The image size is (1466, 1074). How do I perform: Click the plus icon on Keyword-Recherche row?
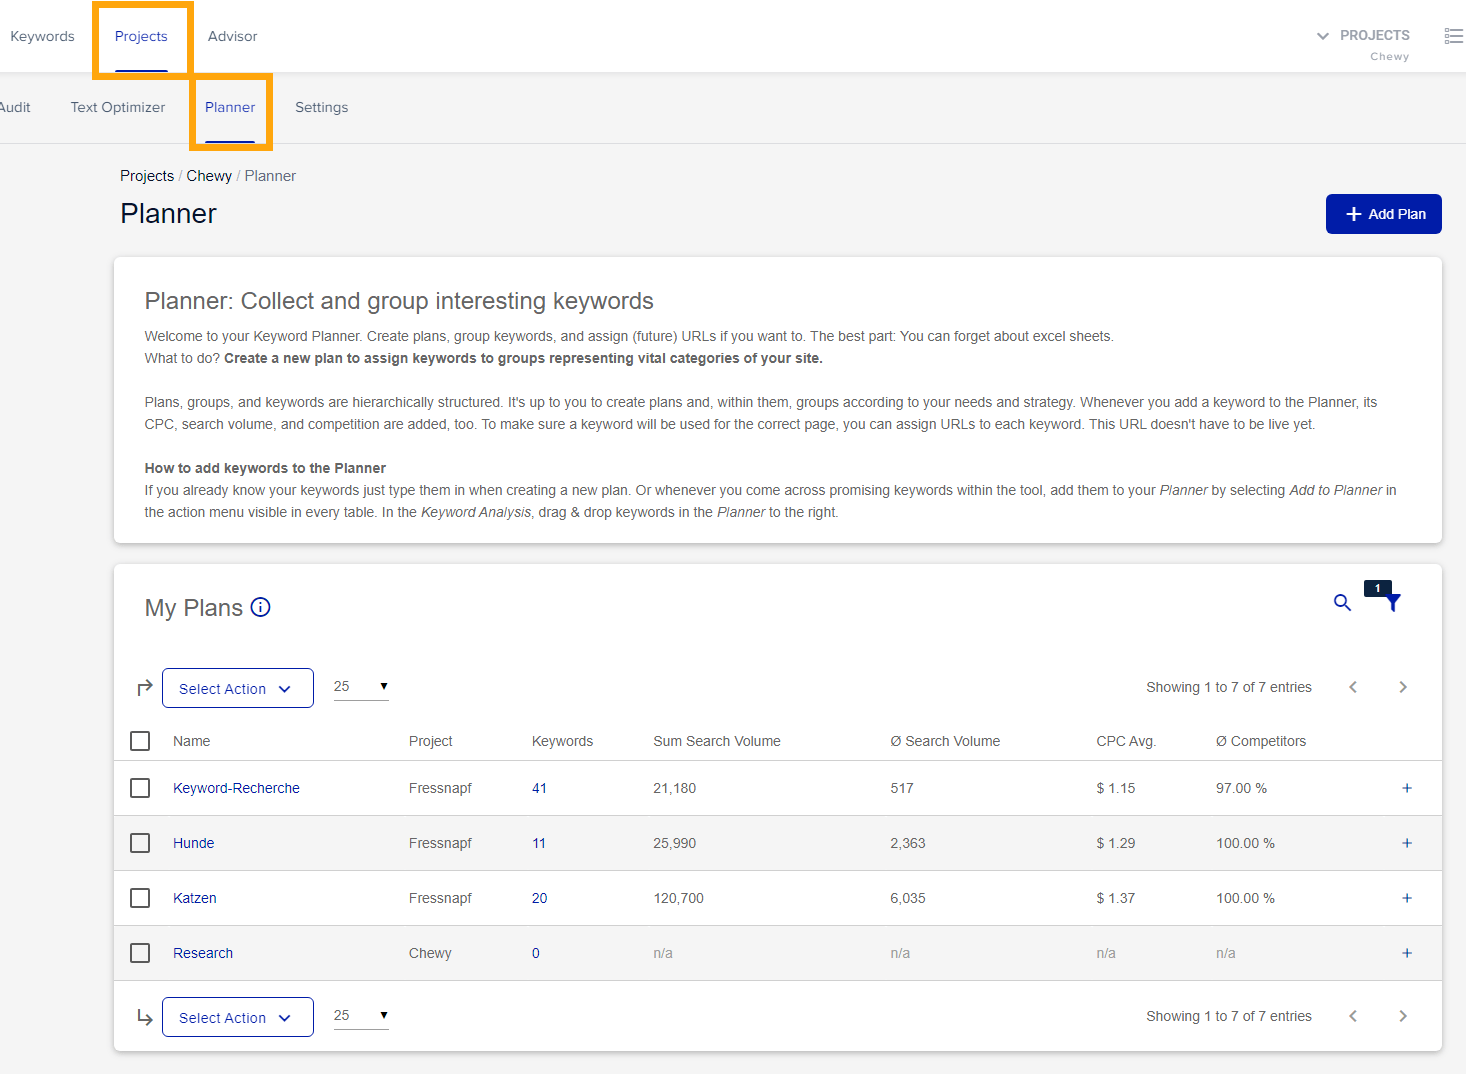(1407, 788)
